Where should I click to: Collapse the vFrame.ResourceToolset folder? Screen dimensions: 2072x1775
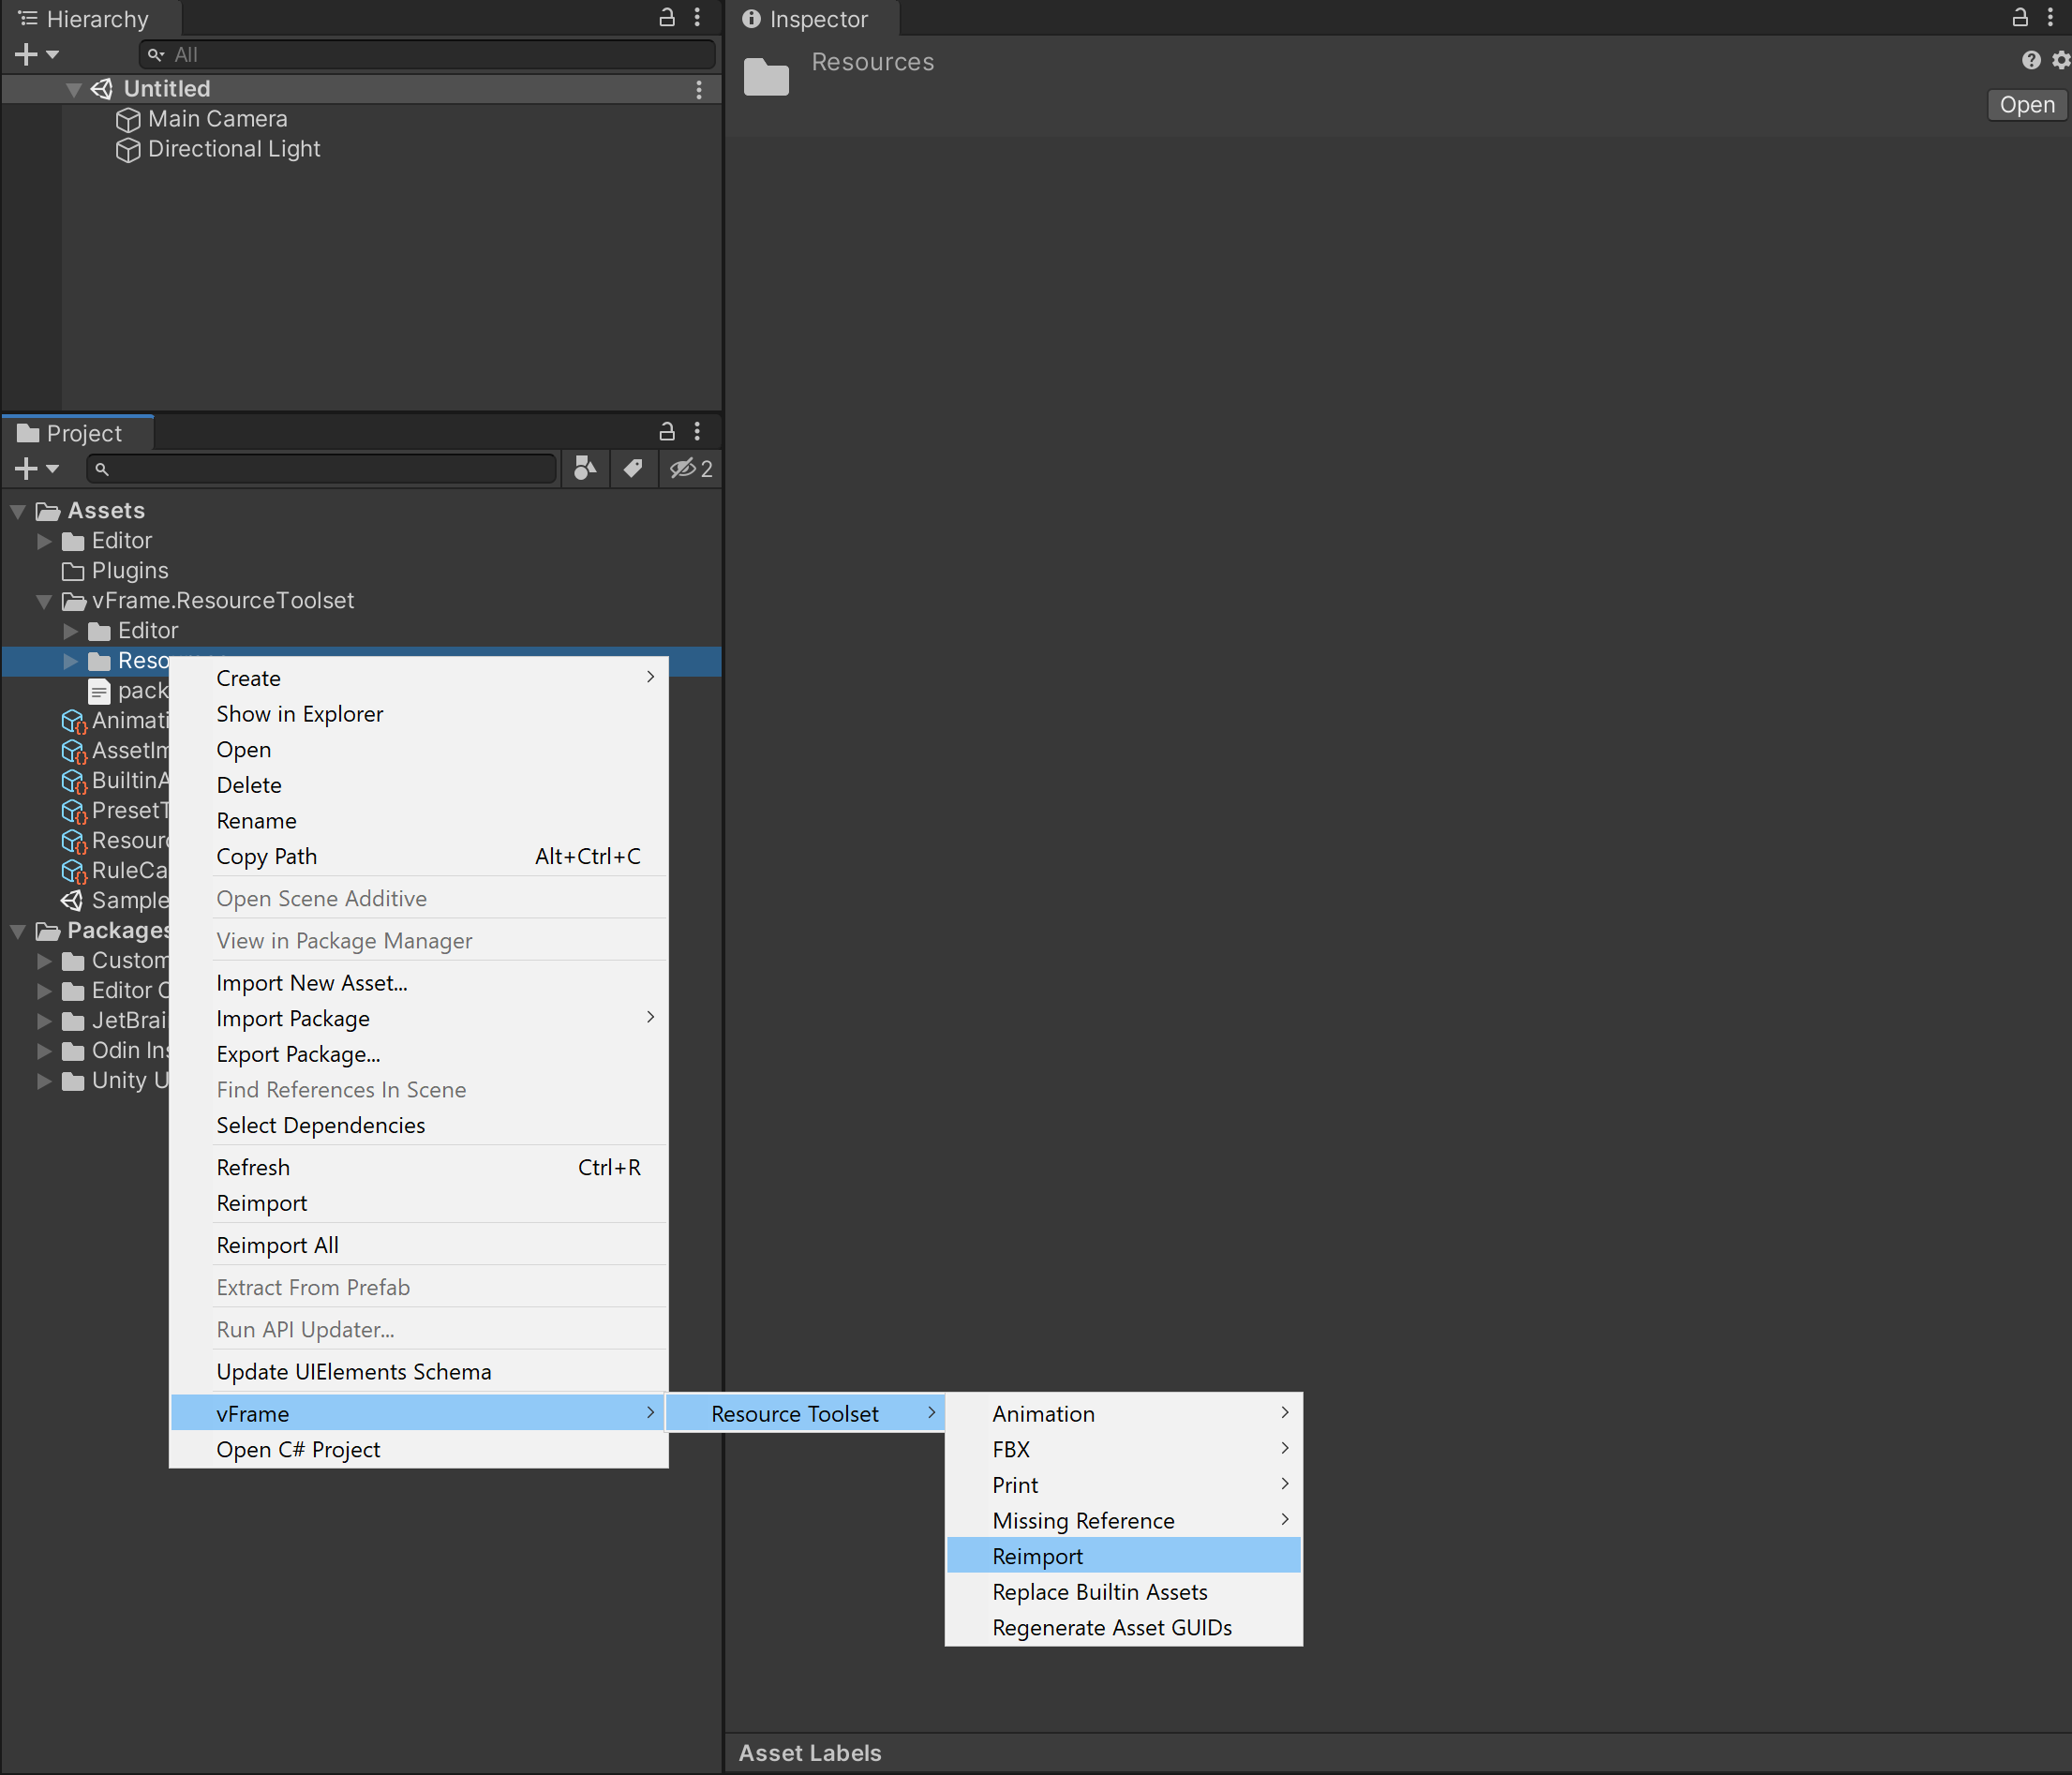(44, 601)
